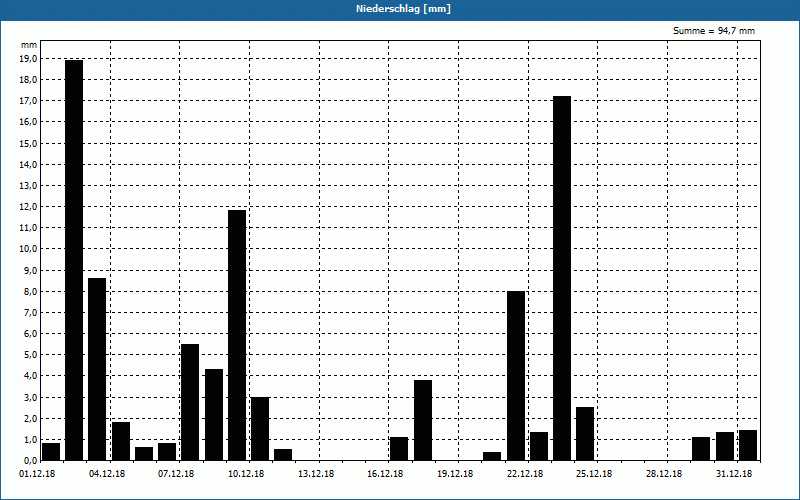Select the bar reaching about 8,6 mm
The image size is (800, 500).
(x=97, y=369)
